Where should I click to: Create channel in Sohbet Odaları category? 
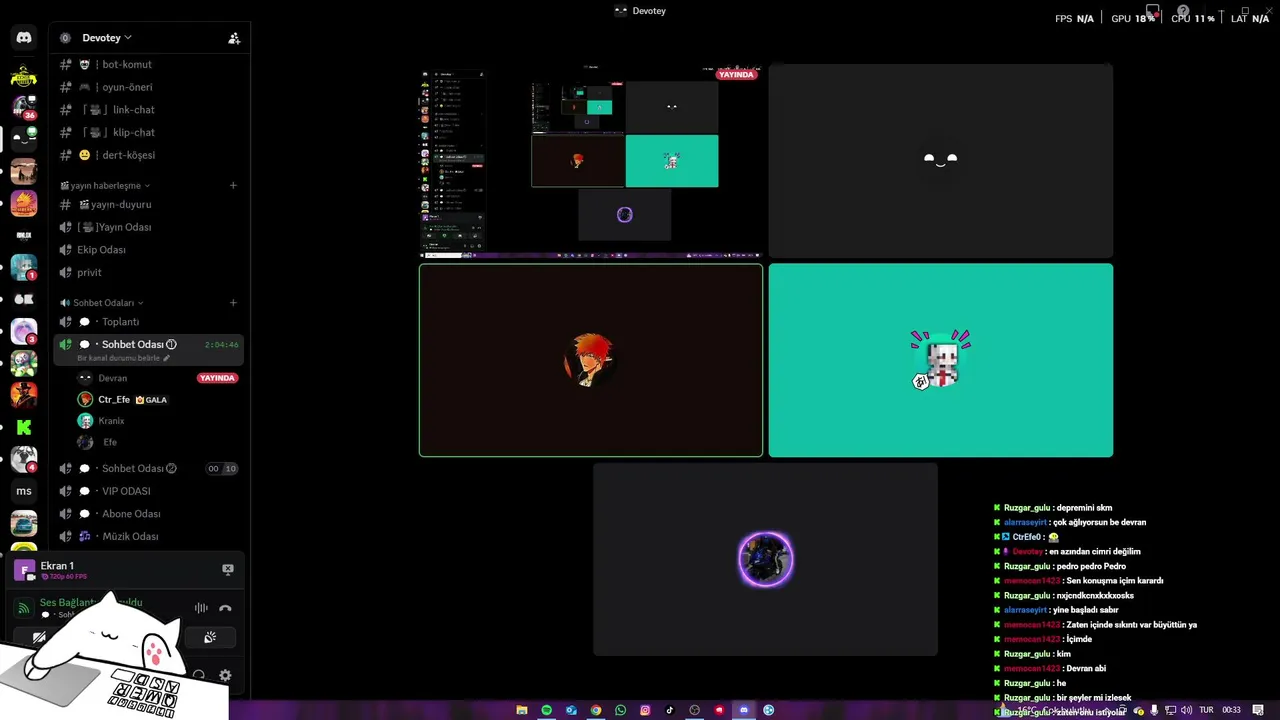233,303
